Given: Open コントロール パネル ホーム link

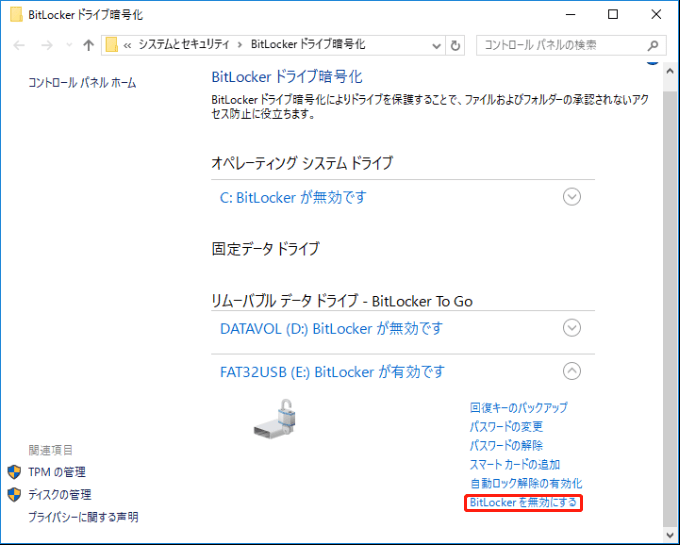Looking at the screenshot, I should point(82,82).
